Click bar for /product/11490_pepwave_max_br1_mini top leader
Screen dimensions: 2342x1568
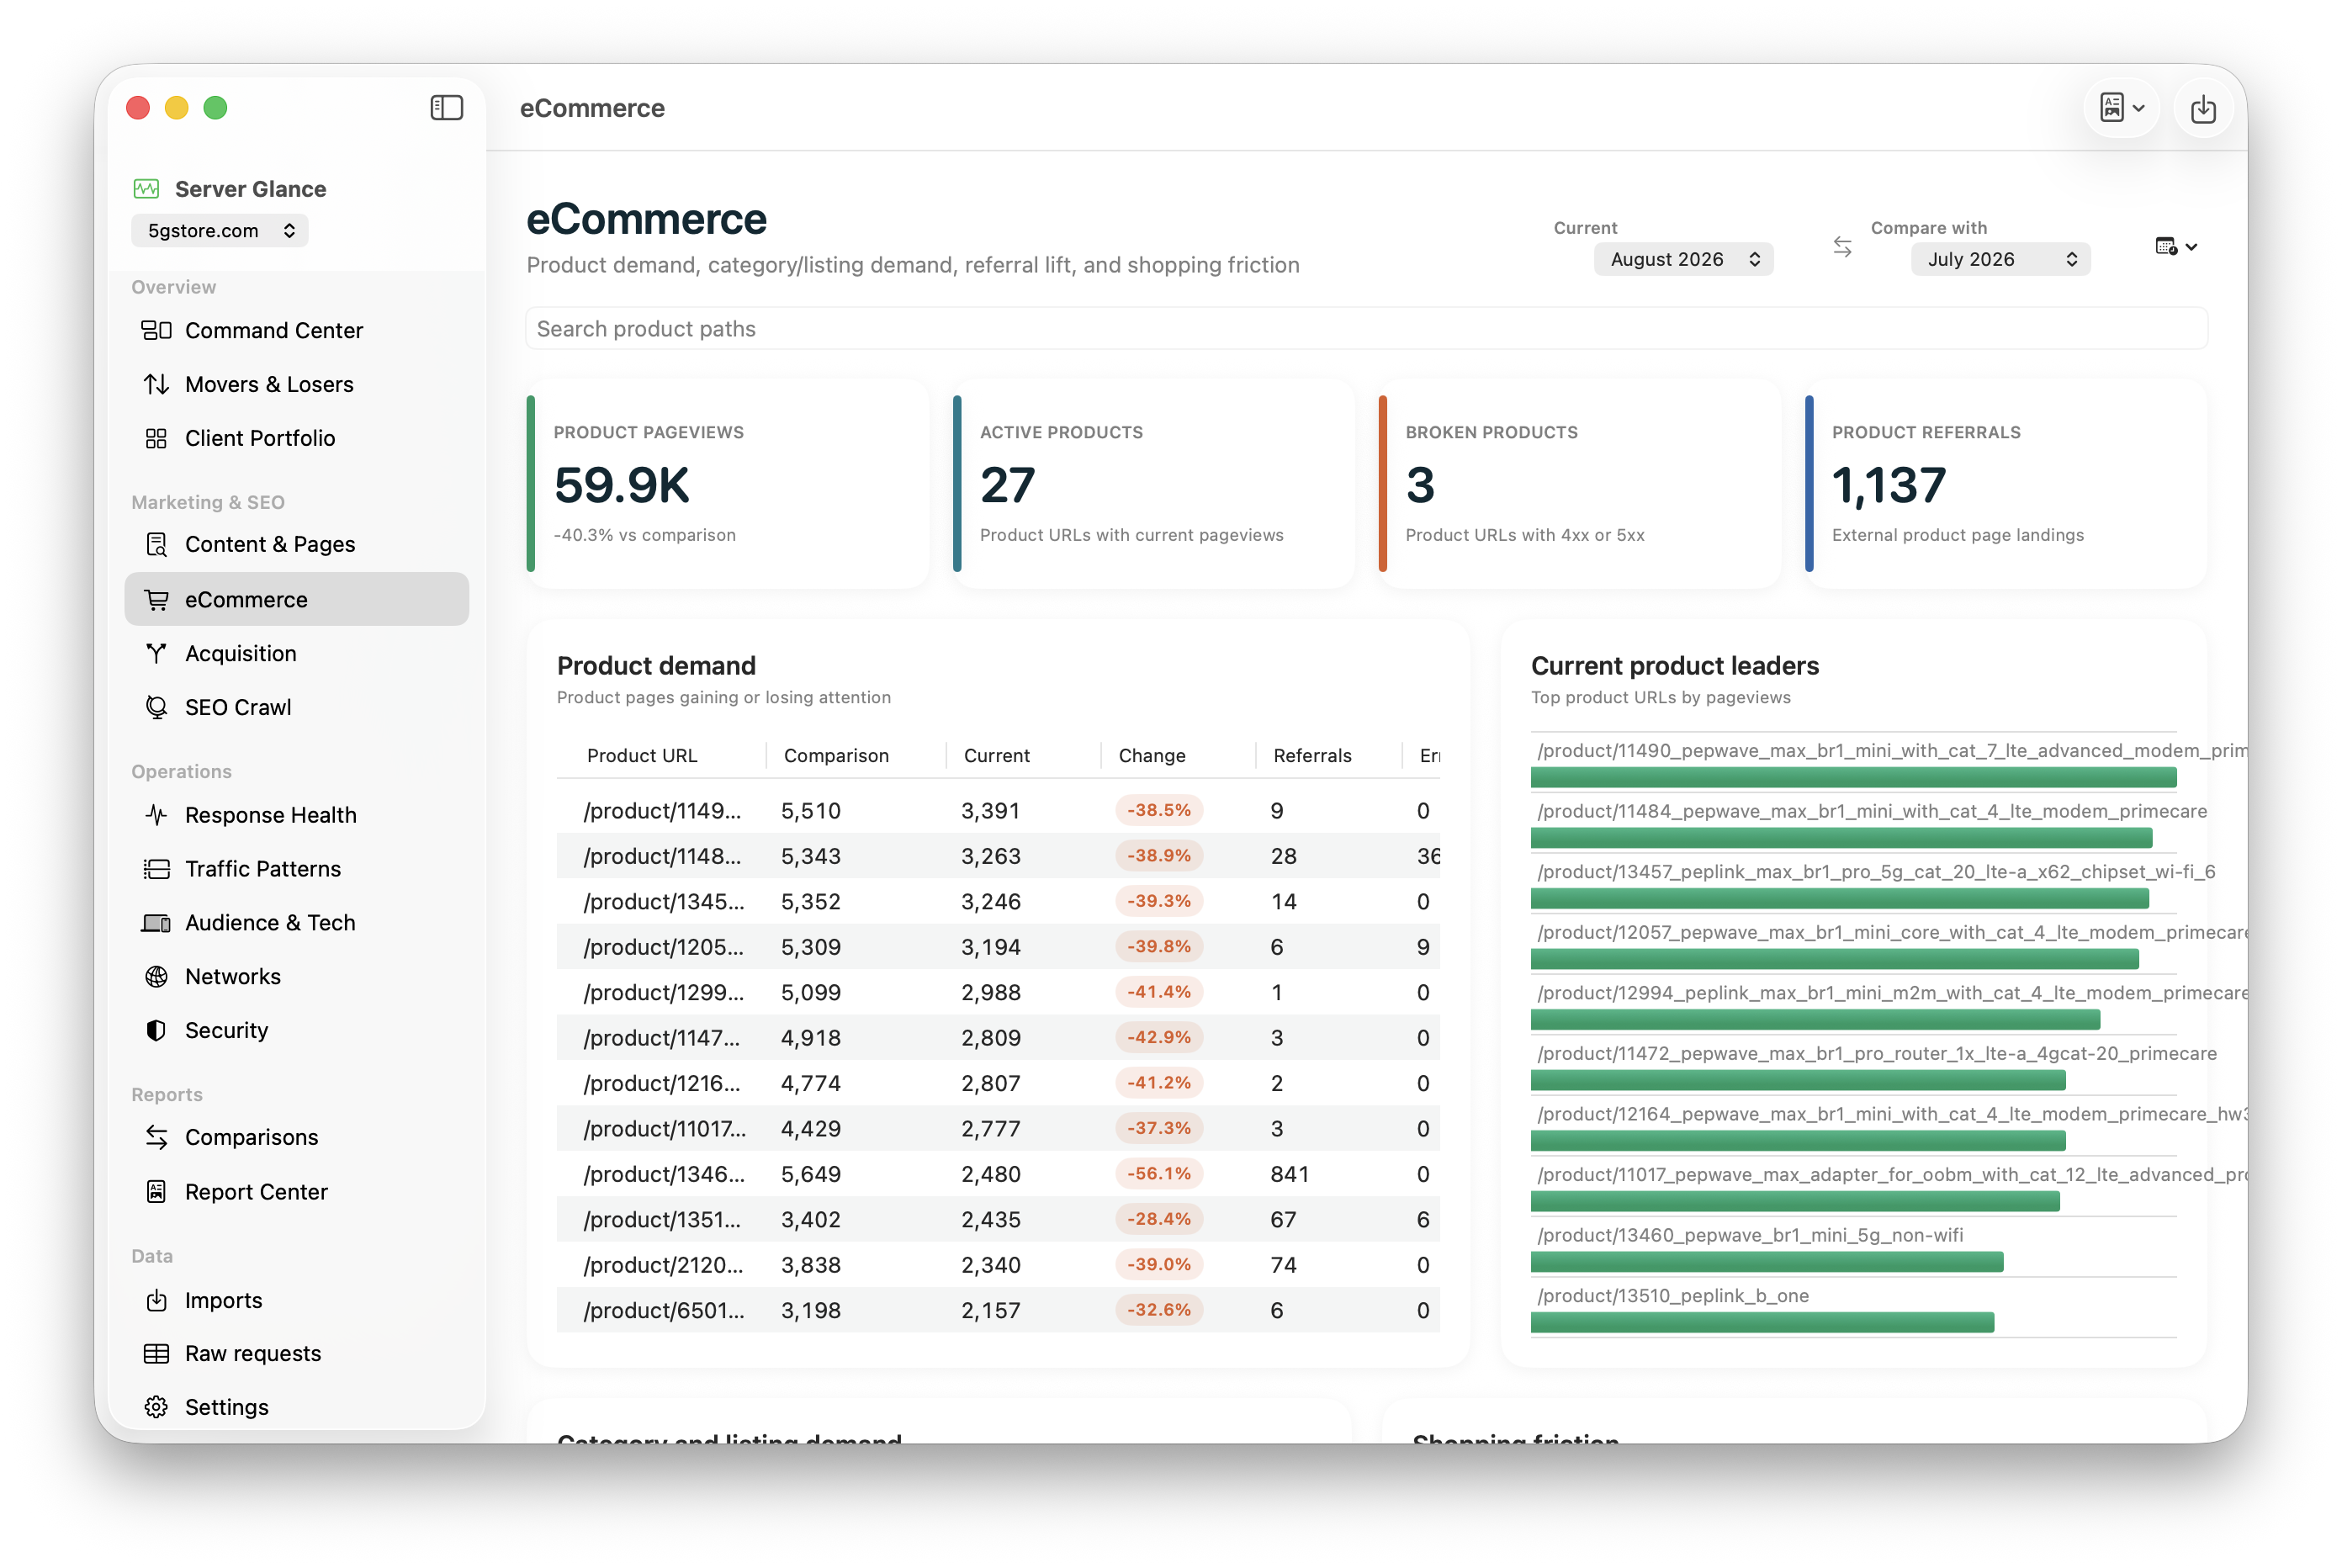1852,778
